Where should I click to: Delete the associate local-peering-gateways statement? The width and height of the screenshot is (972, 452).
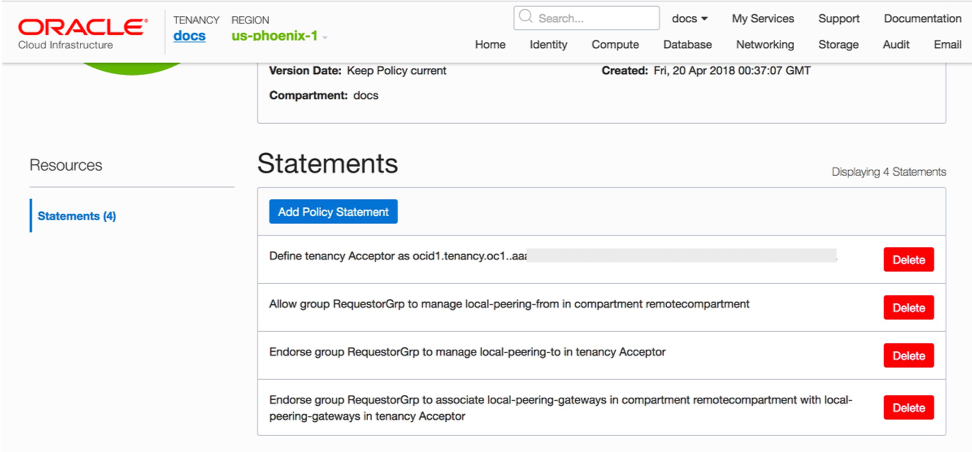coord(908,407)
